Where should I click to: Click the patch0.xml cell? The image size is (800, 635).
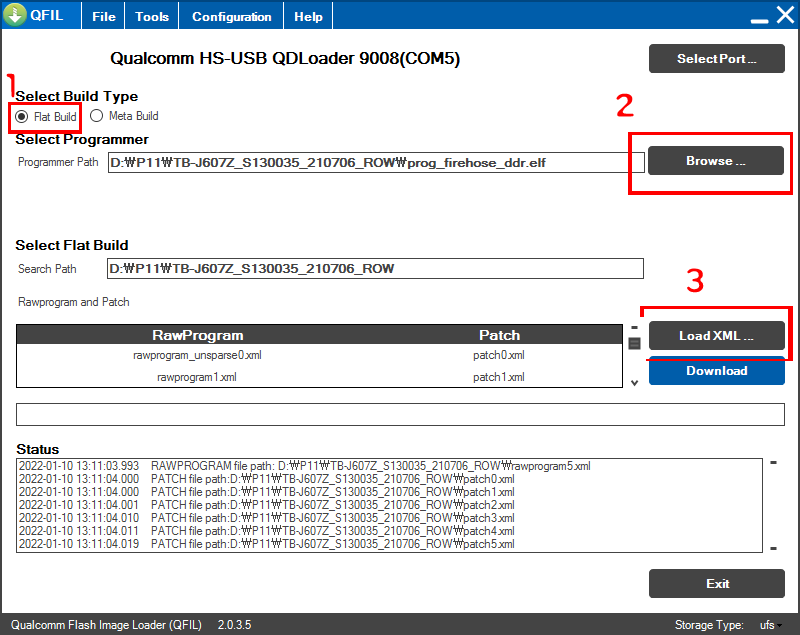(498, 355)
